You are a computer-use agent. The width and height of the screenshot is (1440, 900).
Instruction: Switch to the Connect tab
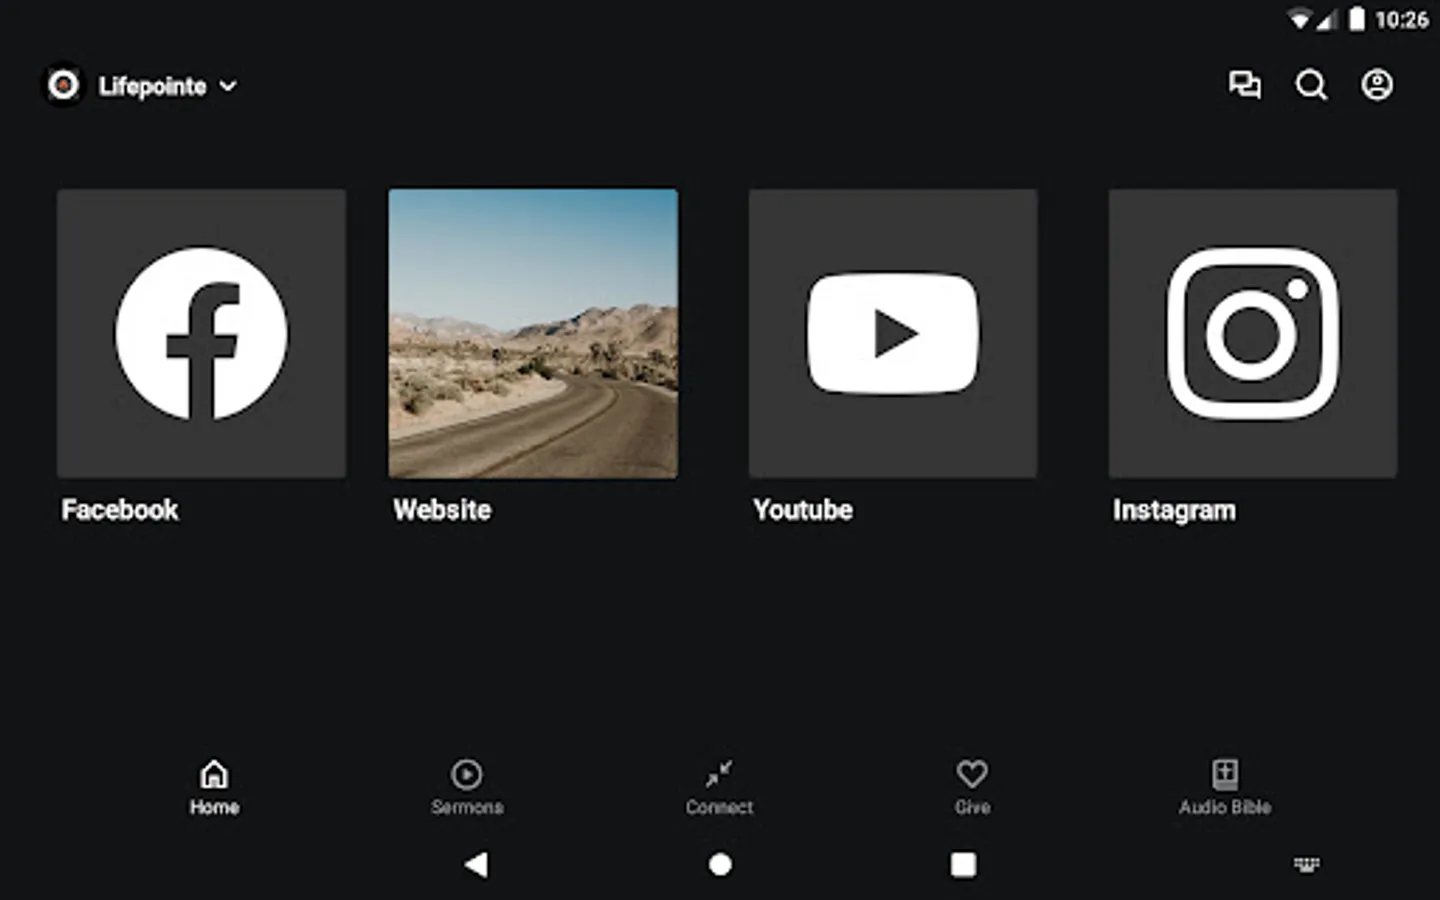719,788
